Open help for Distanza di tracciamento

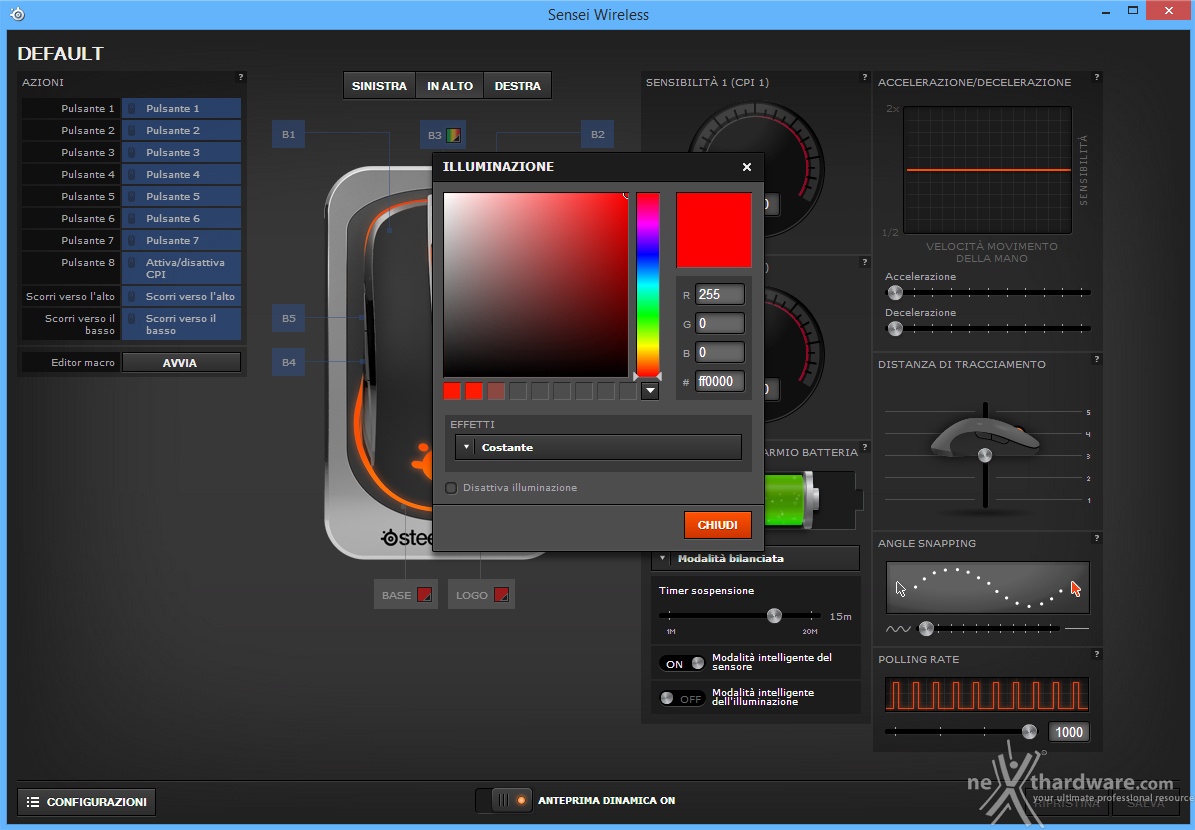point(1097,359)
